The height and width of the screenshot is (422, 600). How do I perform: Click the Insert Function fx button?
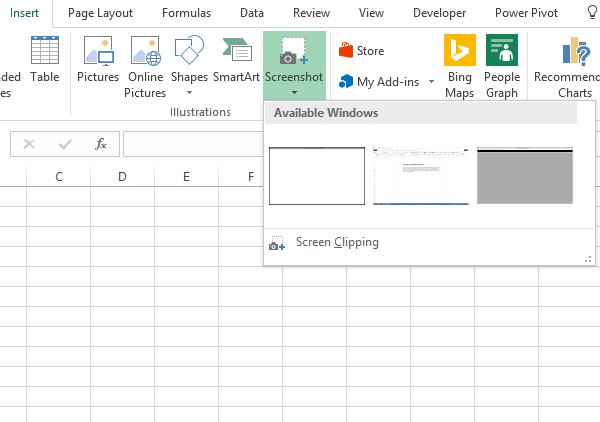[101, 144]
